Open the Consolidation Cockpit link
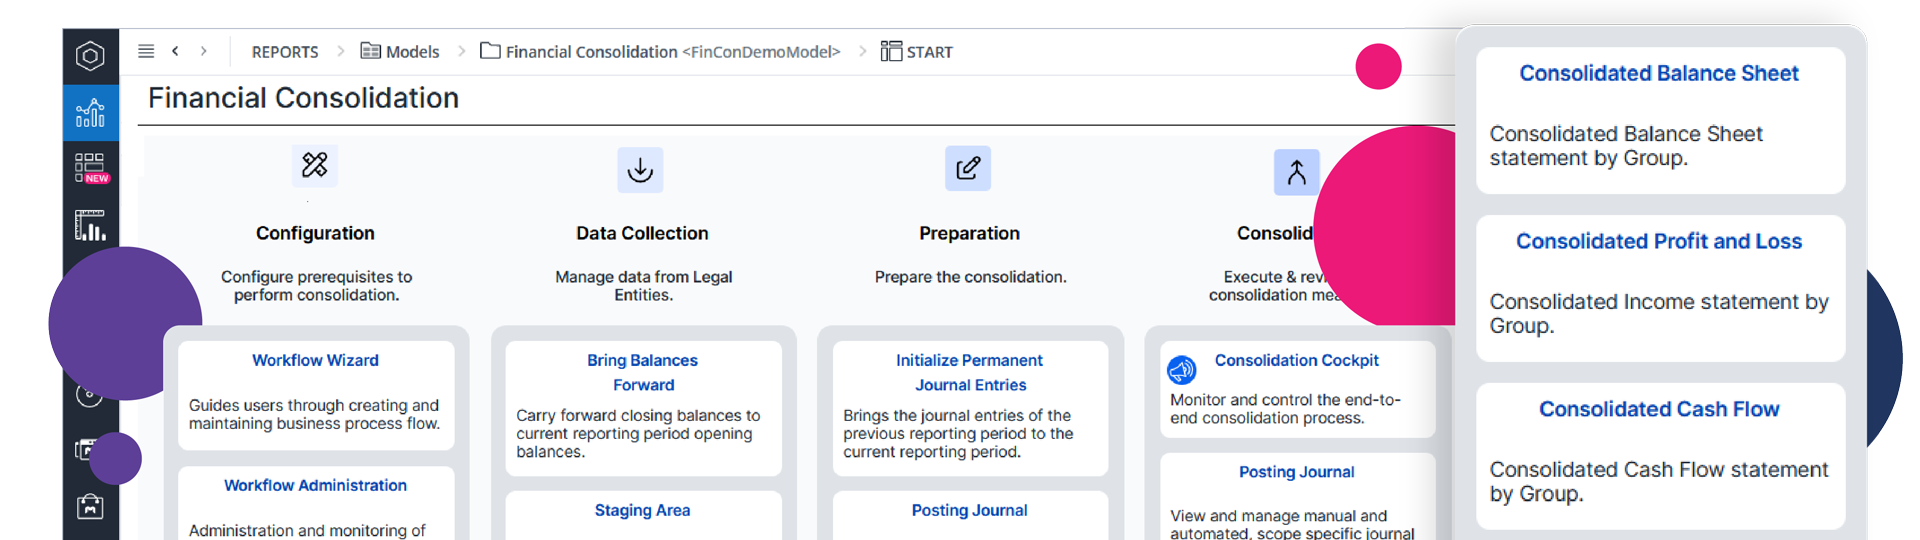 pos(1297,360)
